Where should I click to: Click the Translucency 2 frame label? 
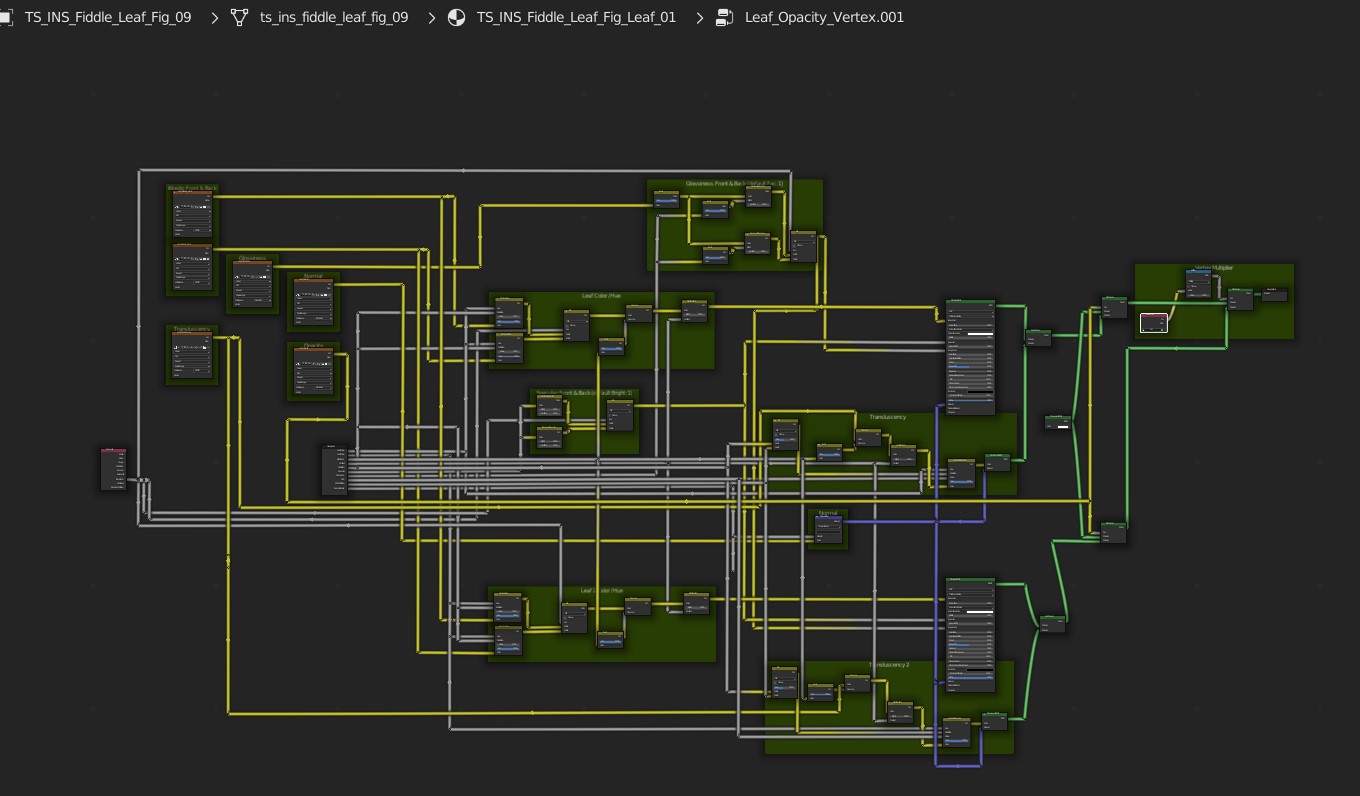tap(888, 665)
